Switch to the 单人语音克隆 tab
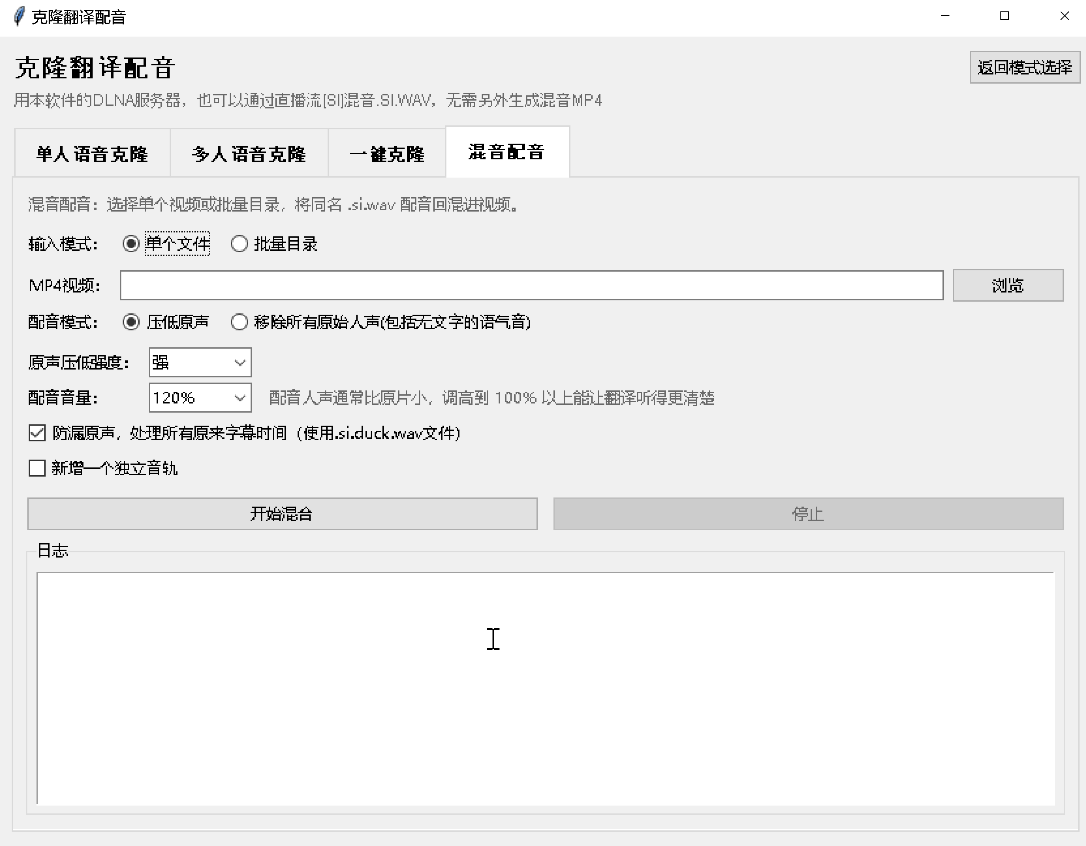Image resolution: width=1086 pixels, height=846 pixels. 93,154
